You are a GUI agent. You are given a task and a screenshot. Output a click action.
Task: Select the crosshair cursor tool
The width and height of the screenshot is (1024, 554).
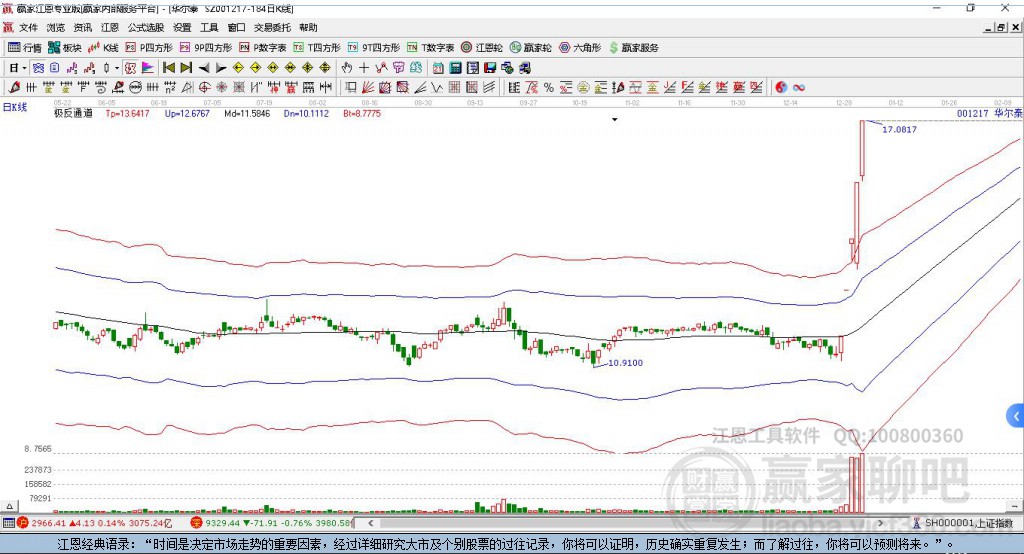point(364,68)
